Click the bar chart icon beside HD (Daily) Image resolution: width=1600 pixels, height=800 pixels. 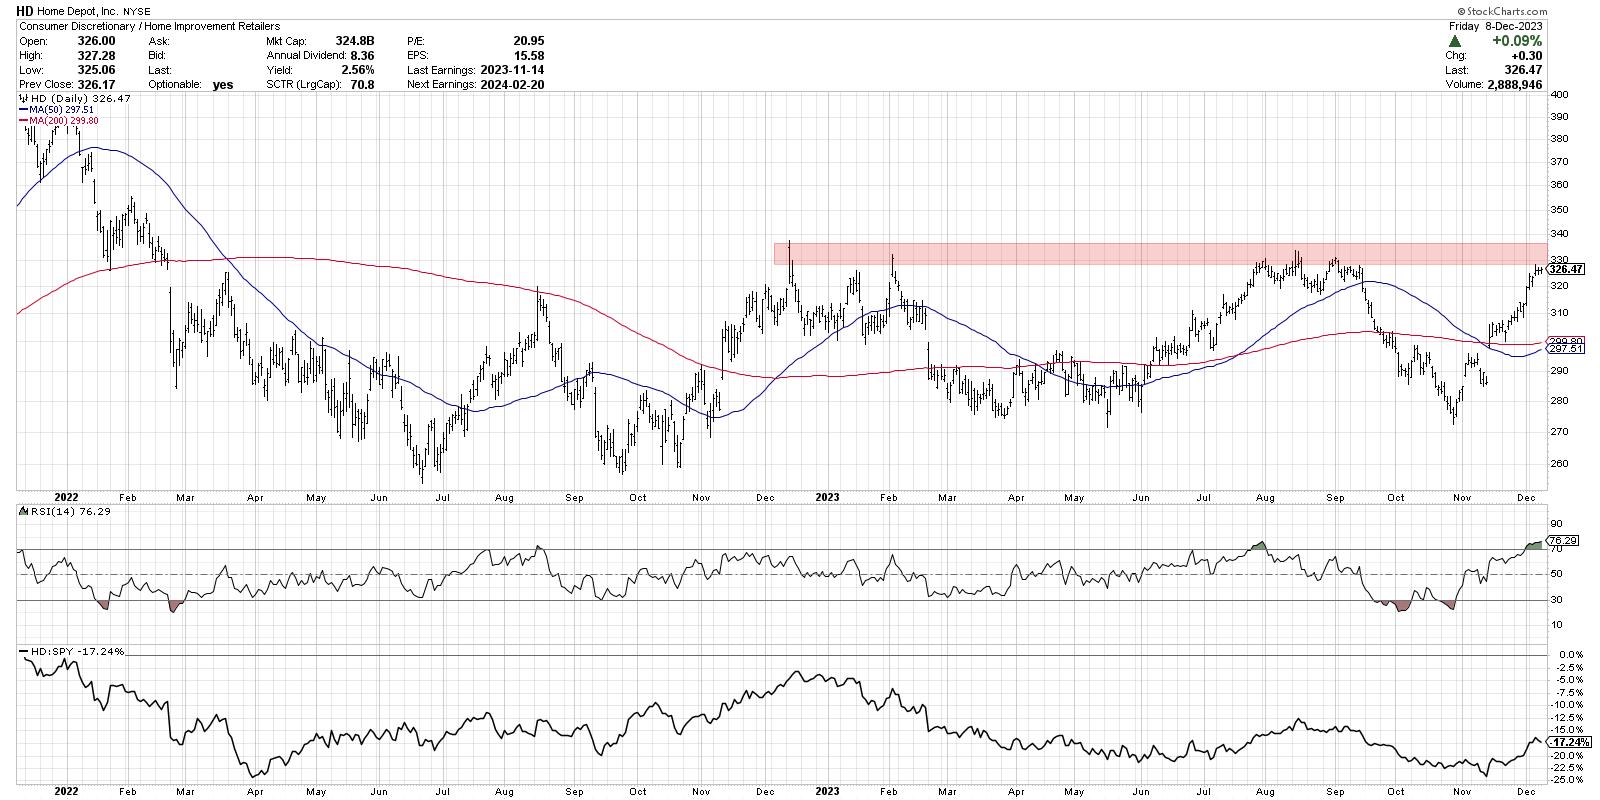[x=22, y=100]
